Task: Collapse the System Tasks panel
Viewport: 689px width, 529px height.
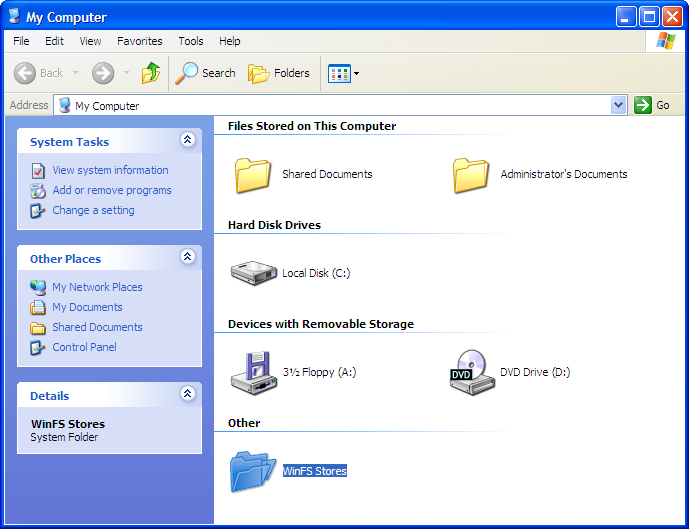Action: pyautogui.click(x=188, y=140)
